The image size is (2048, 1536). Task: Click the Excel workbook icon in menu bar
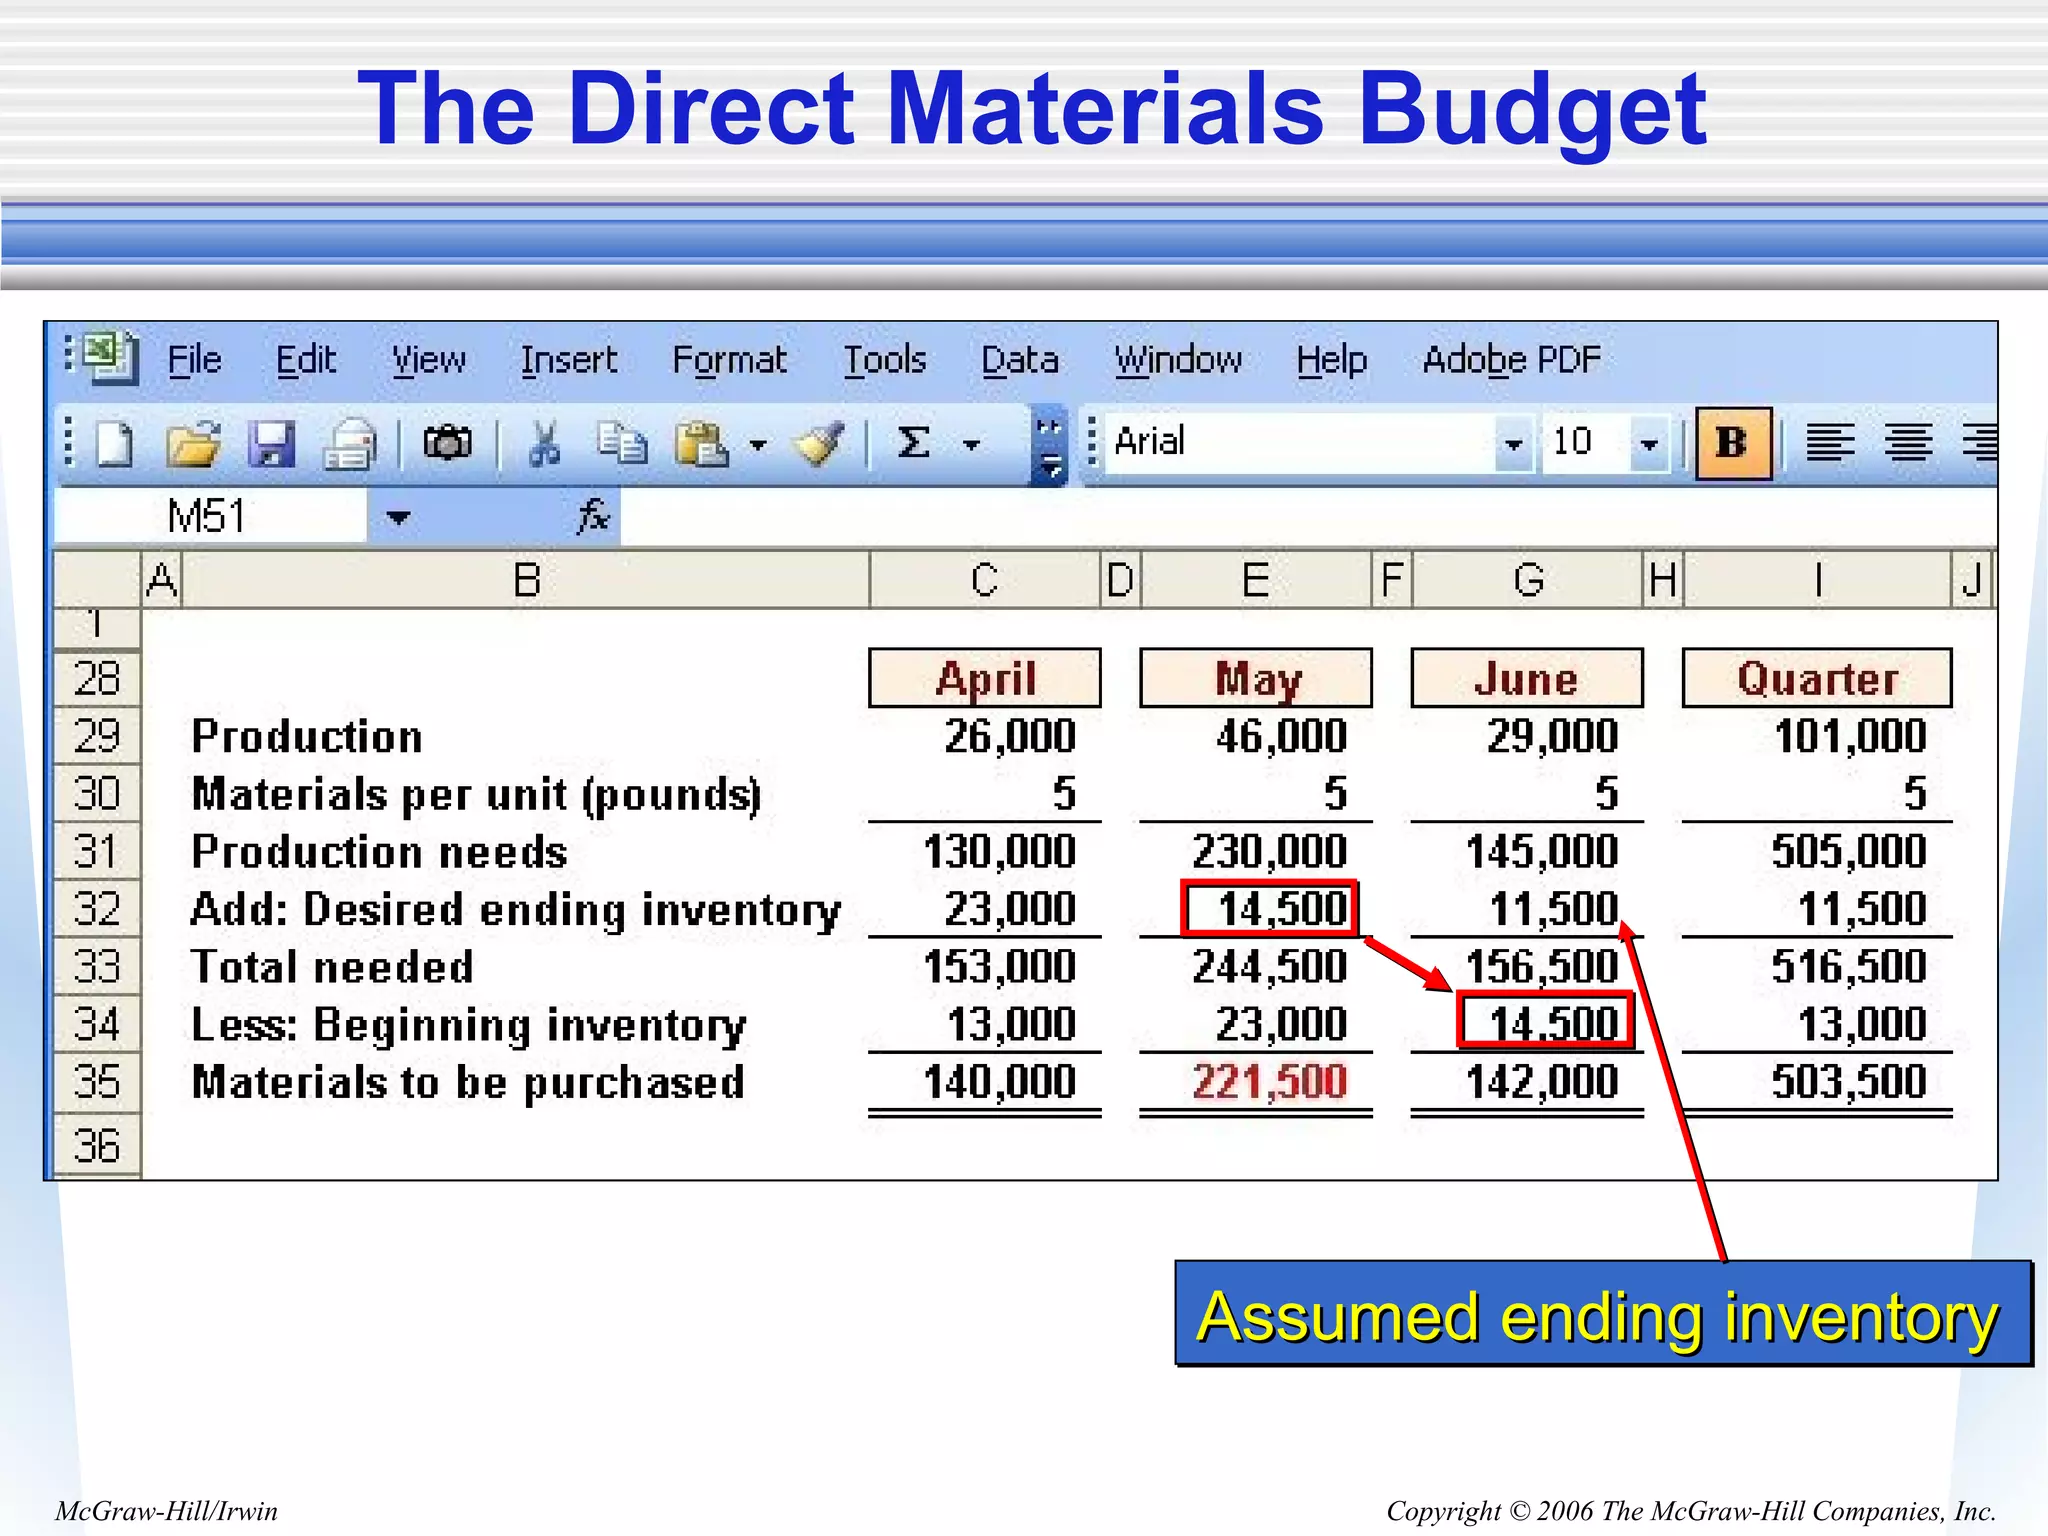109,357
